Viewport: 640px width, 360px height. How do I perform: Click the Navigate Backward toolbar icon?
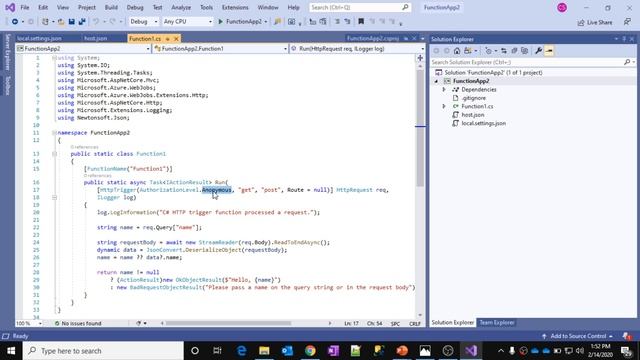click(15, 22)
